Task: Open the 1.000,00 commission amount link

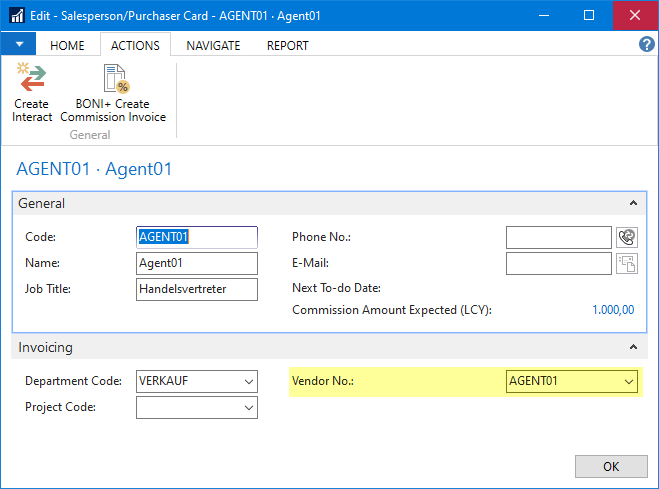Action: pos(613,310)
